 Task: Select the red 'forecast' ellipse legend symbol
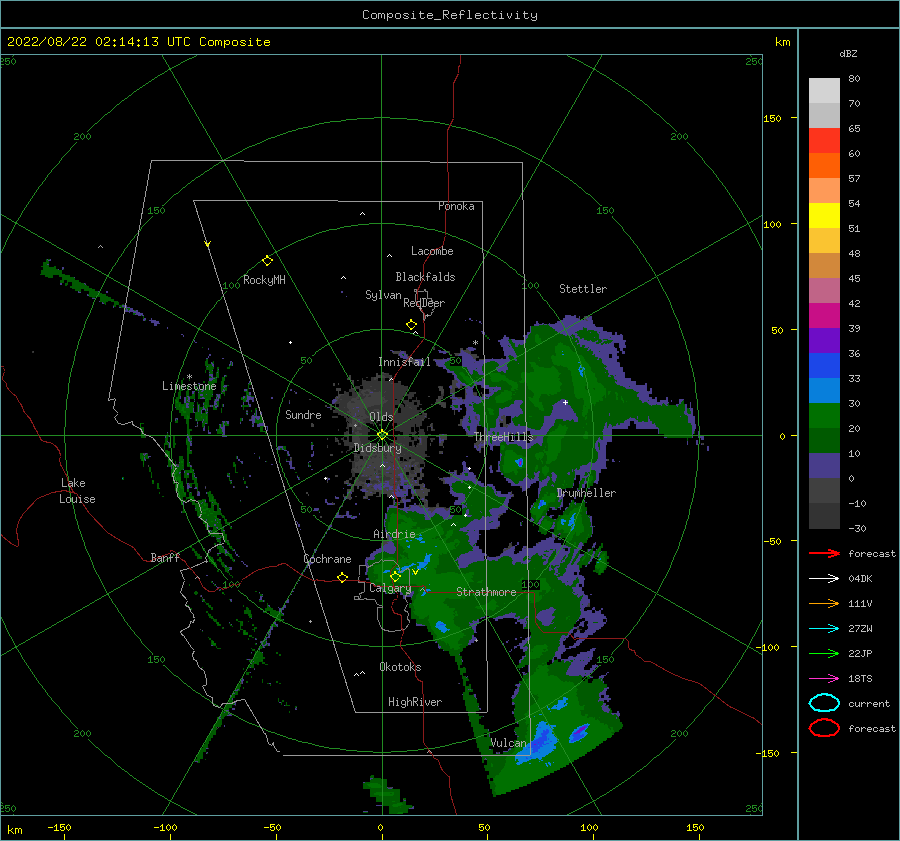click(x=824, y=728)
